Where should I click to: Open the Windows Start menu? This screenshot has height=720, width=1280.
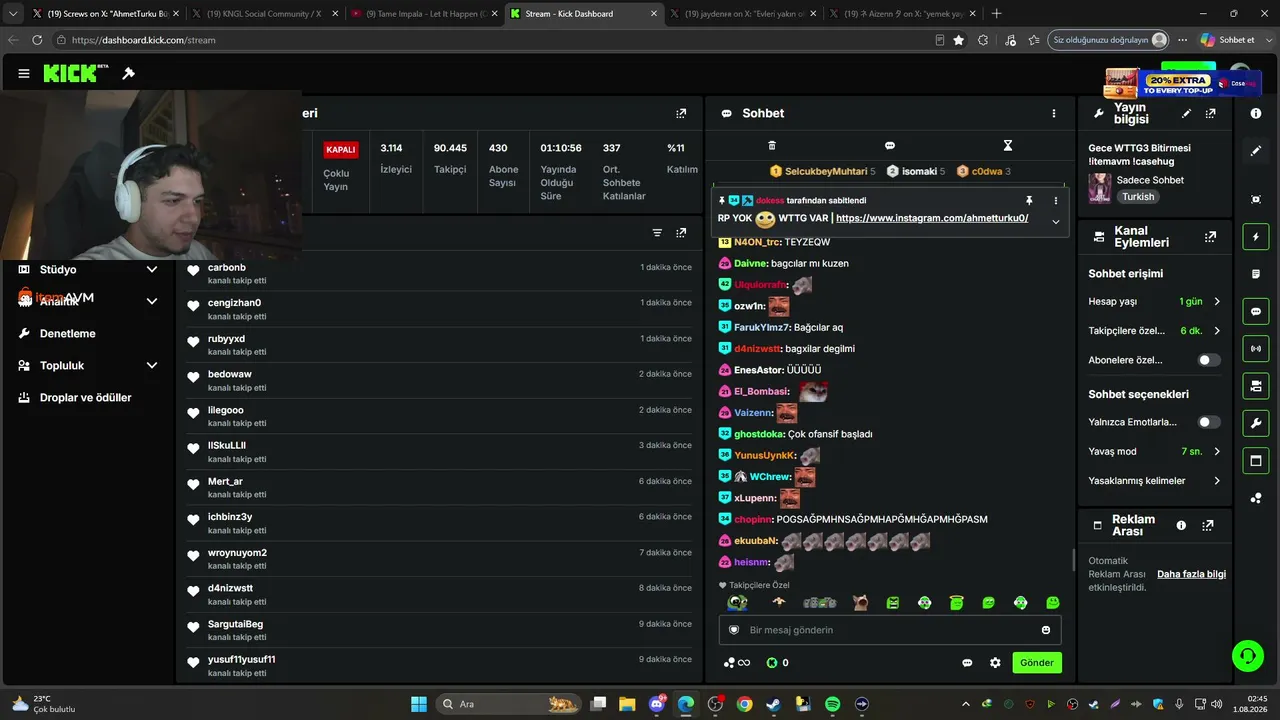point(419,704)
